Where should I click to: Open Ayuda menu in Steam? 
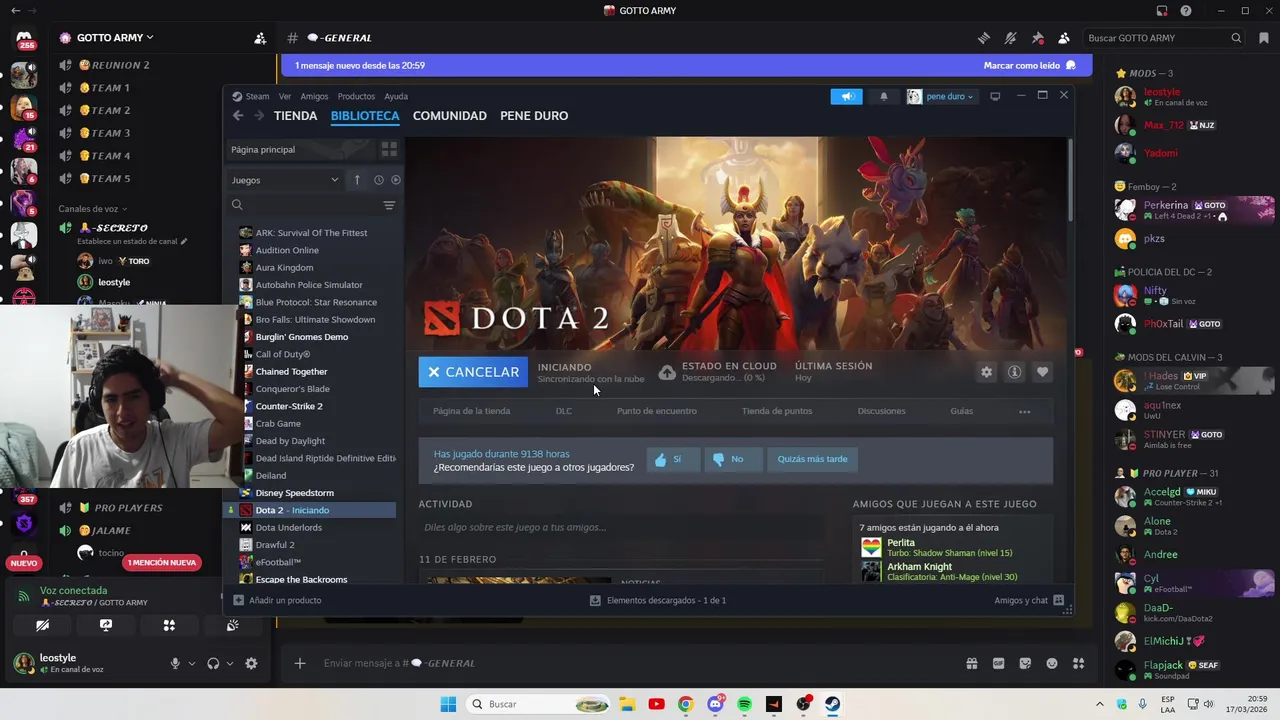tap(396, 97)
